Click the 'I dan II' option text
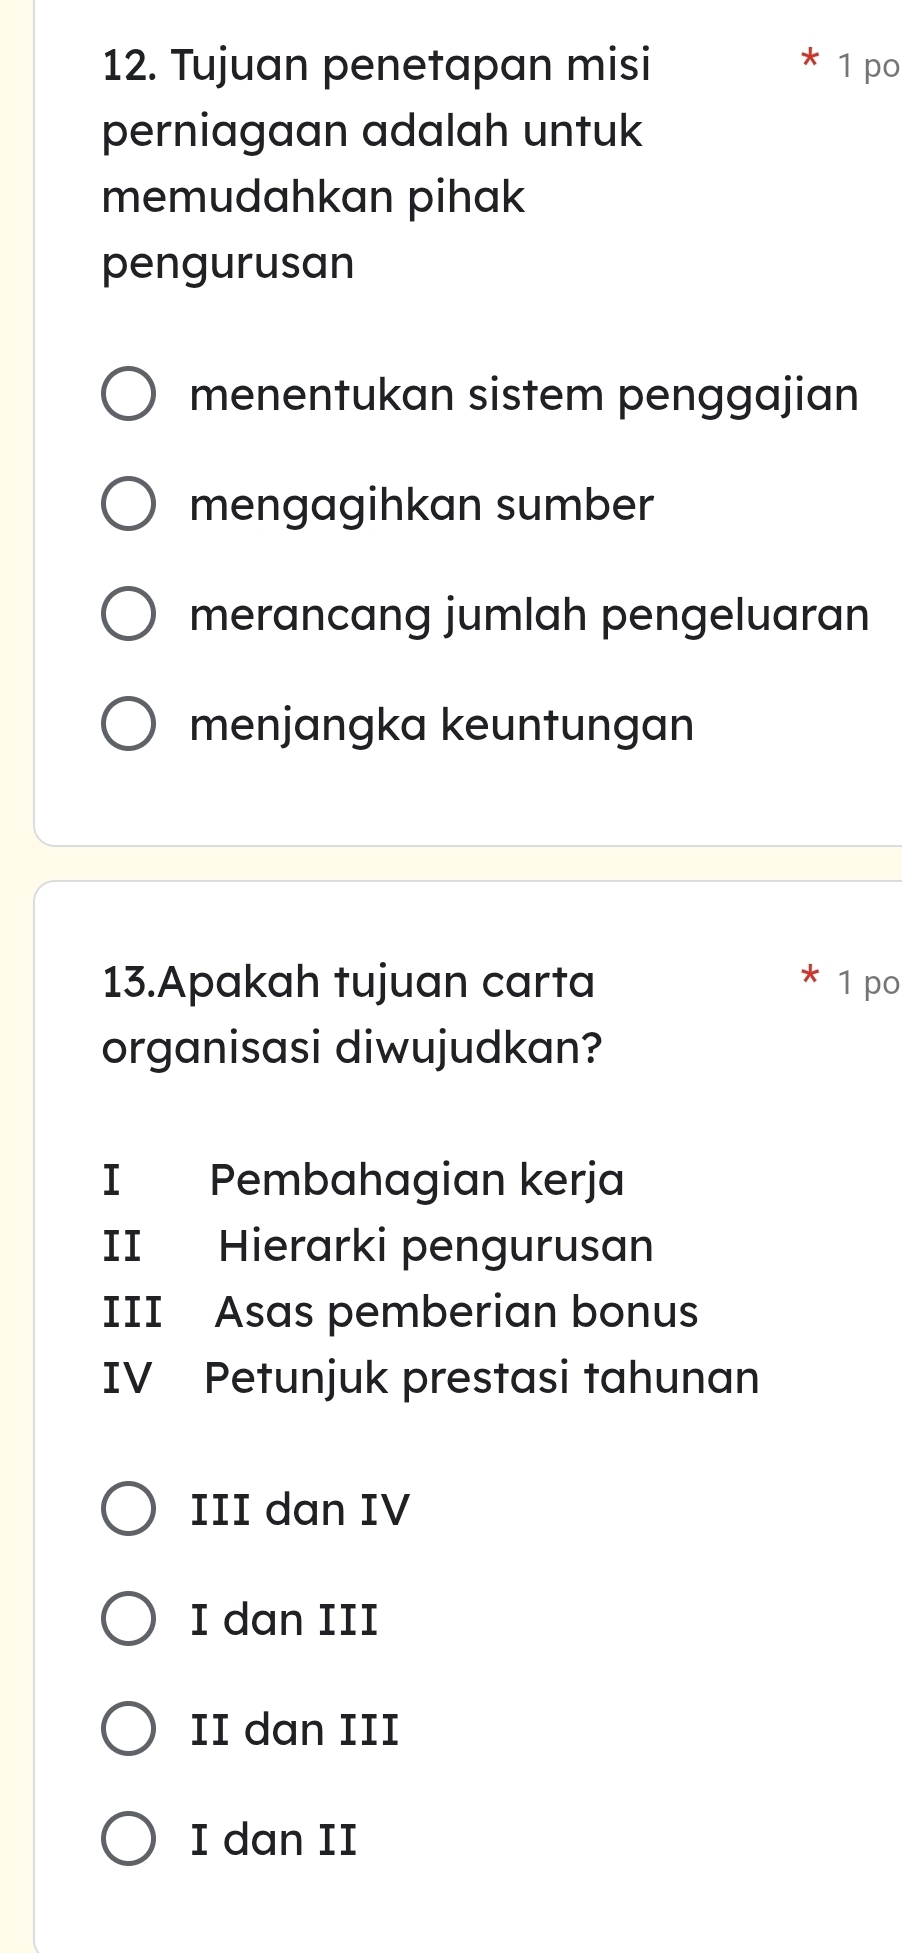 (x=274, y=1839)
